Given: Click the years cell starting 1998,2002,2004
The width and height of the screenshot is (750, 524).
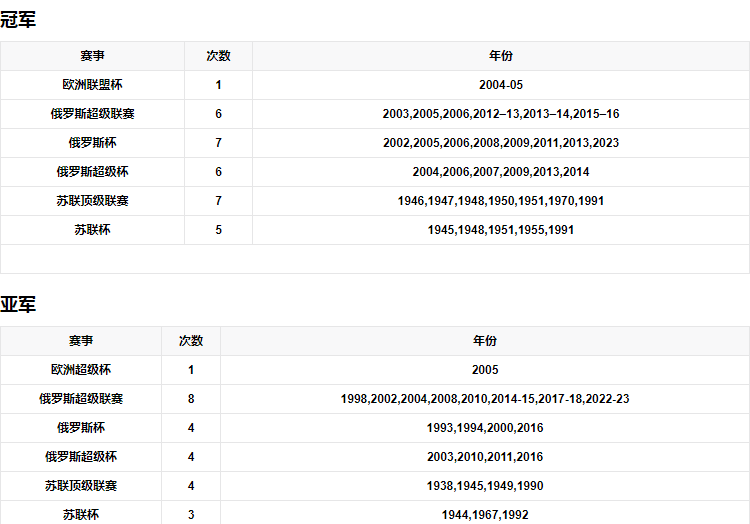Looking at the screenshot, I should coord(485,399).
